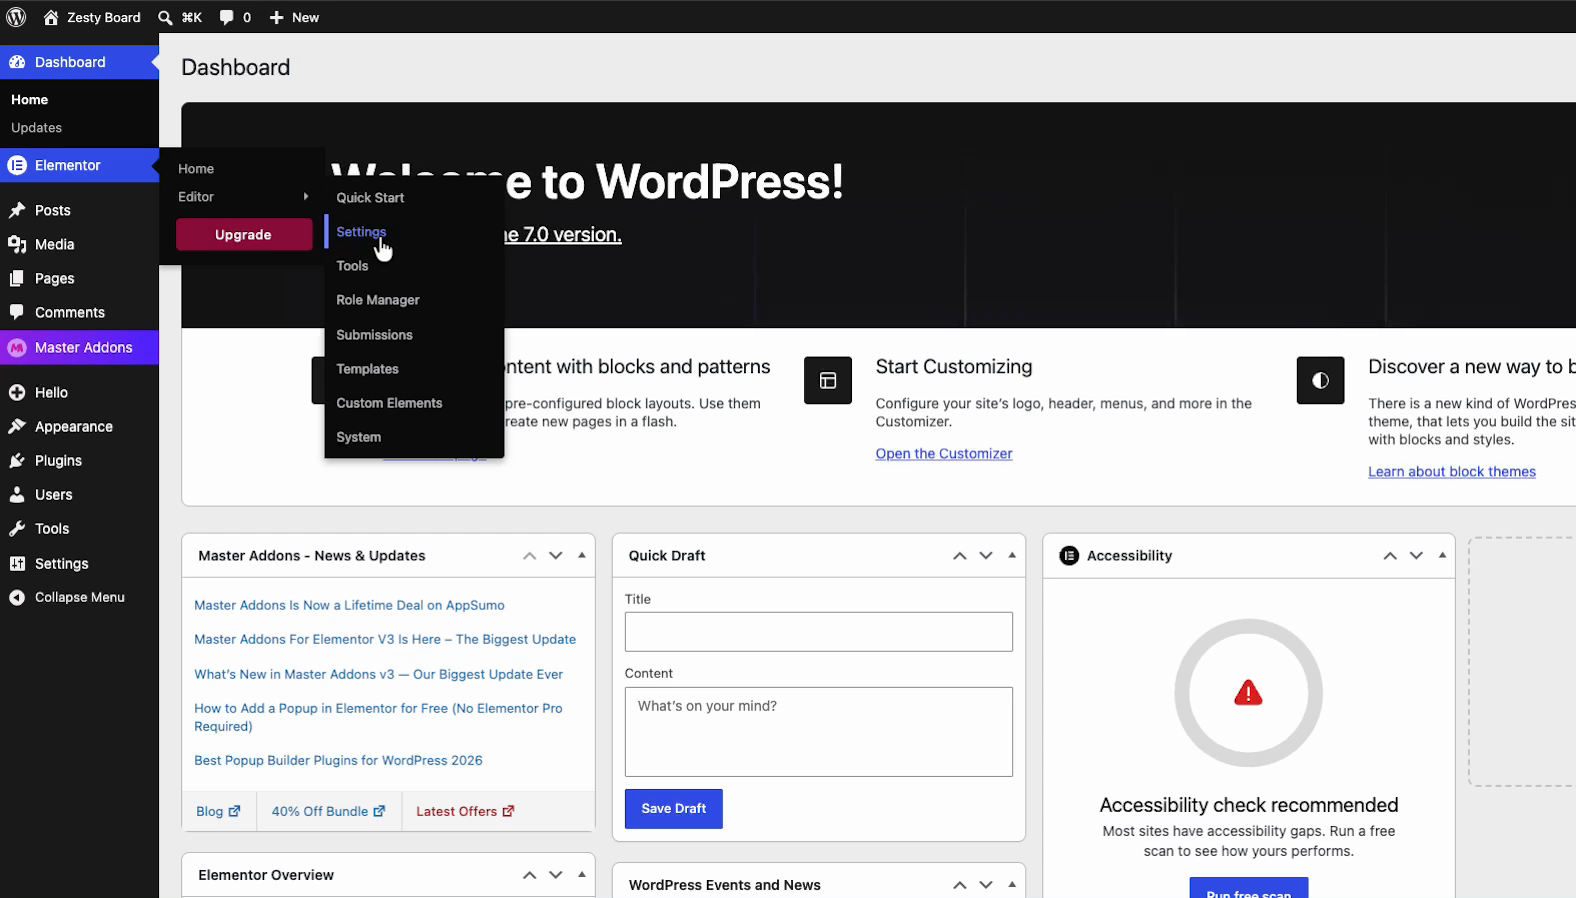Click the plus New icon in admin bar

click(x=277, y=17)
